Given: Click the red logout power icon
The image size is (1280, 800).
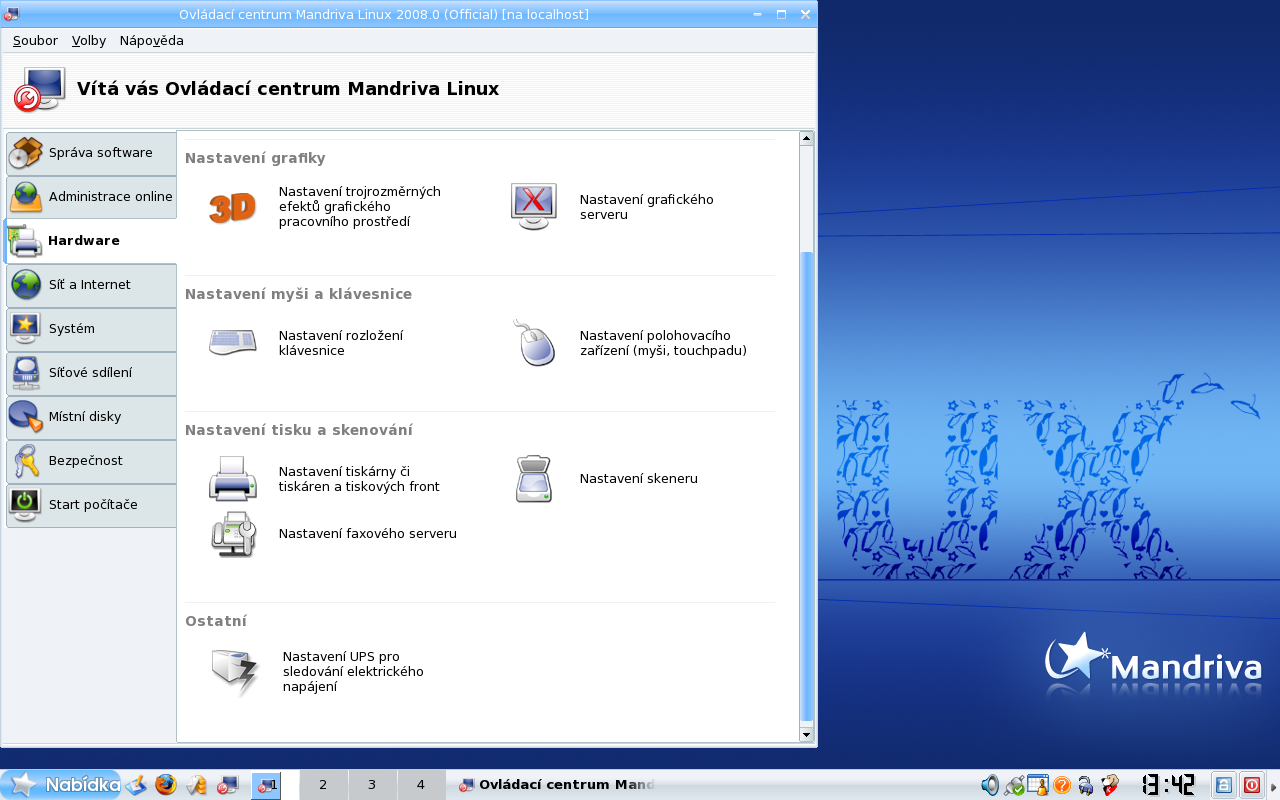Looking at the screenshot, I should pos(1251,785).
